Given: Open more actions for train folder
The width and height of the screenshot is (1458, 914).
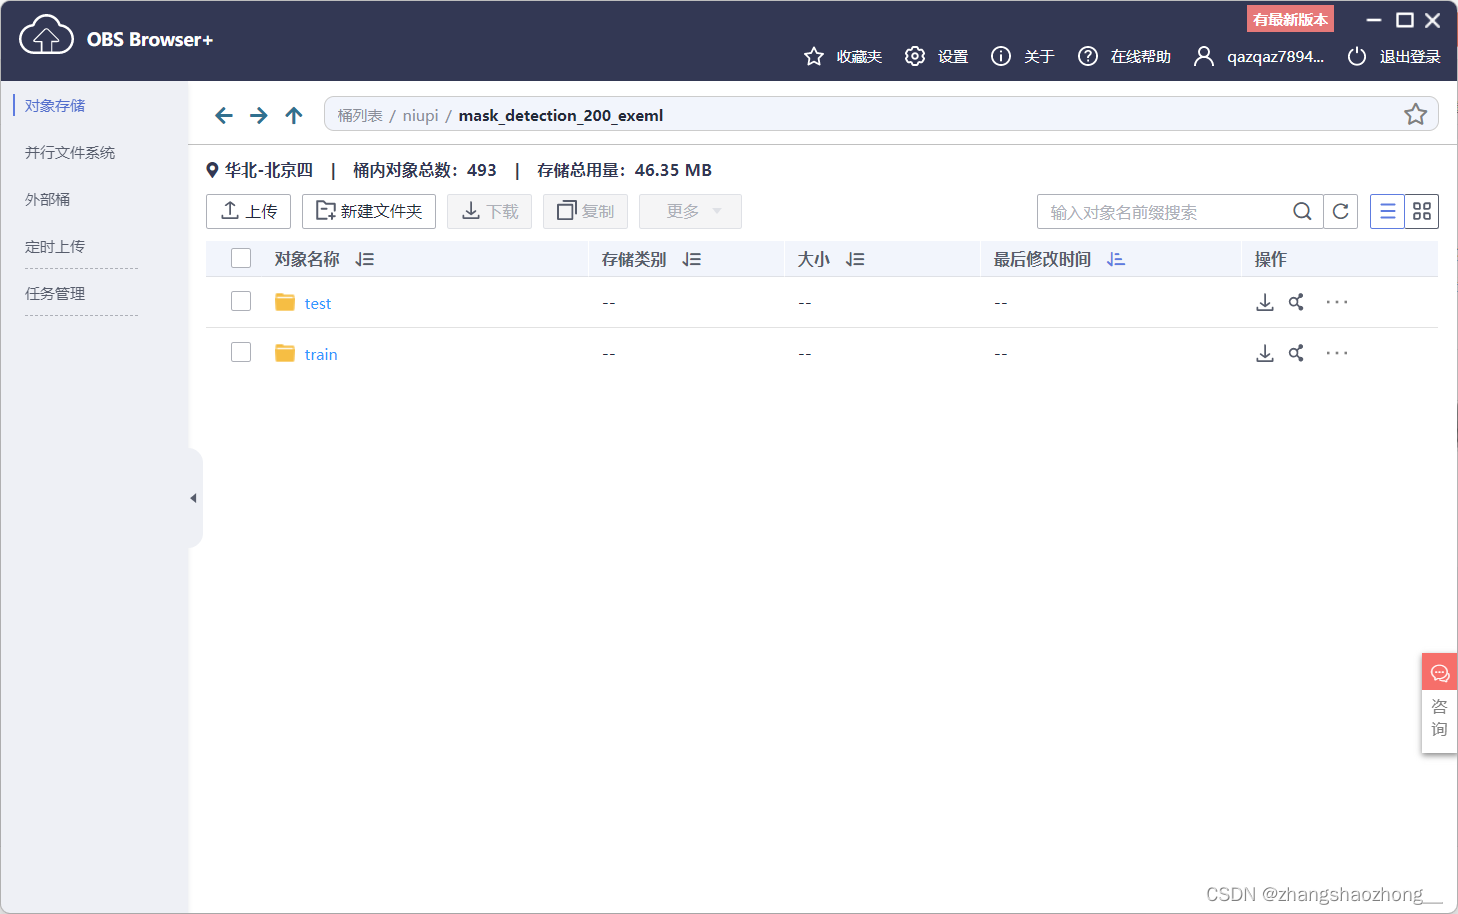Looking at the screenshot, I should pos(1337,353).
